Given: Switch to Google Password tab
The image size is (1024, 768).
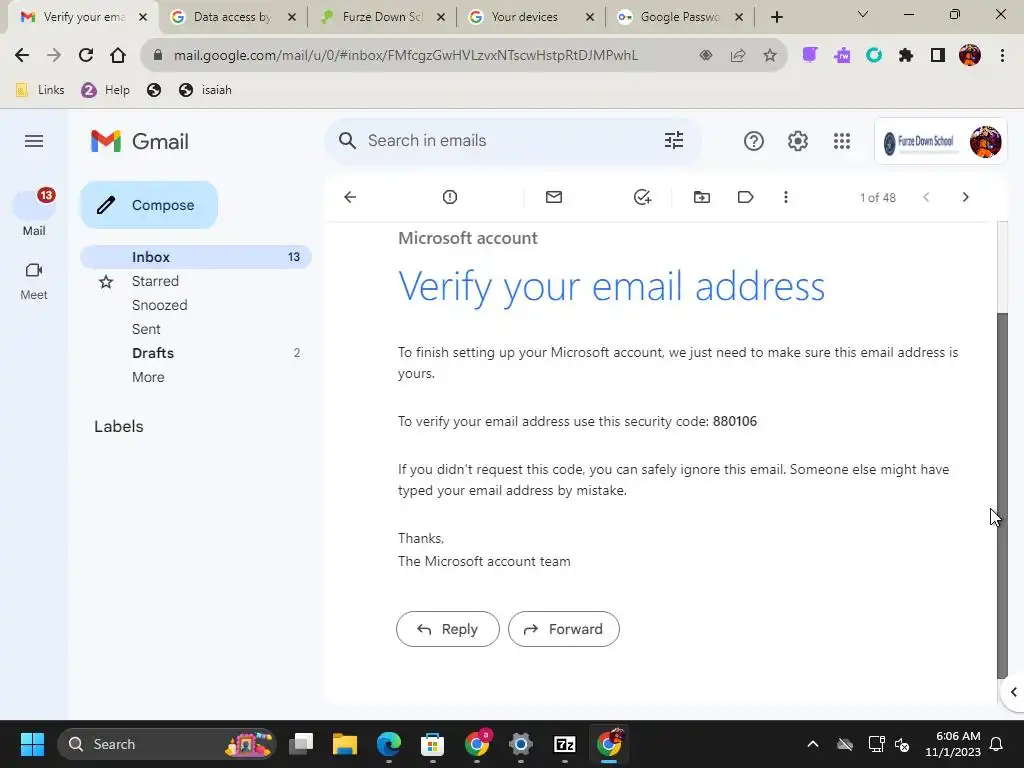Looking at the screenshot, I should point(680,17).
